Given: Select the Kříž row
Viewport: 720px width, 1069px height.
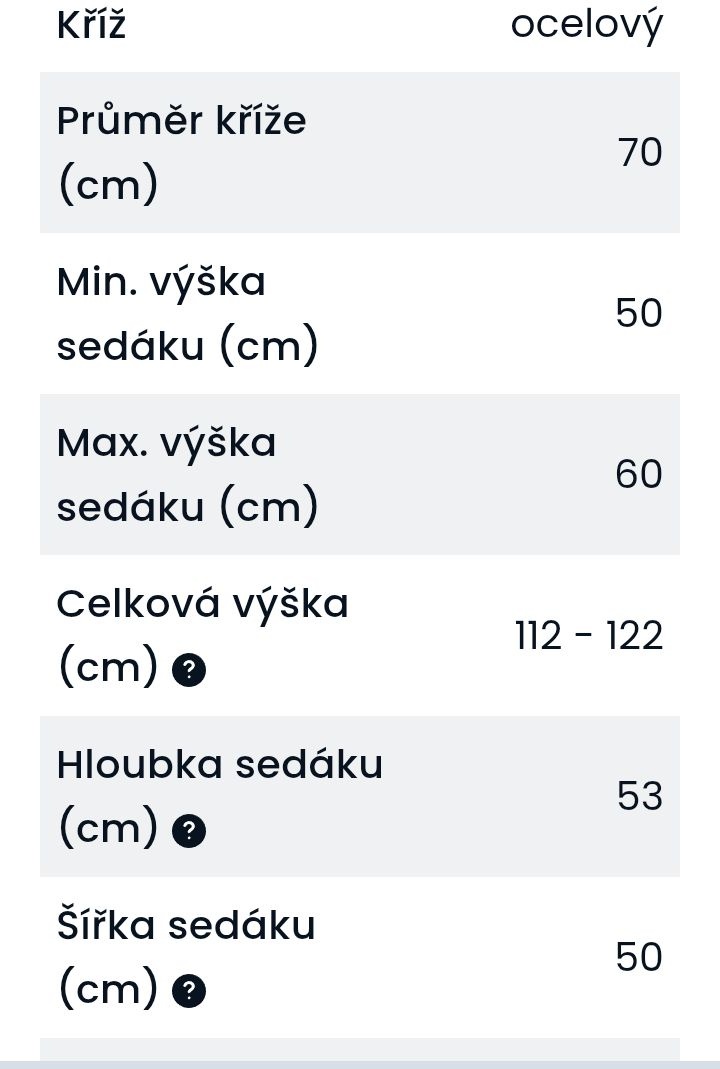Looking at the screenshot, I should pos(91,24).
